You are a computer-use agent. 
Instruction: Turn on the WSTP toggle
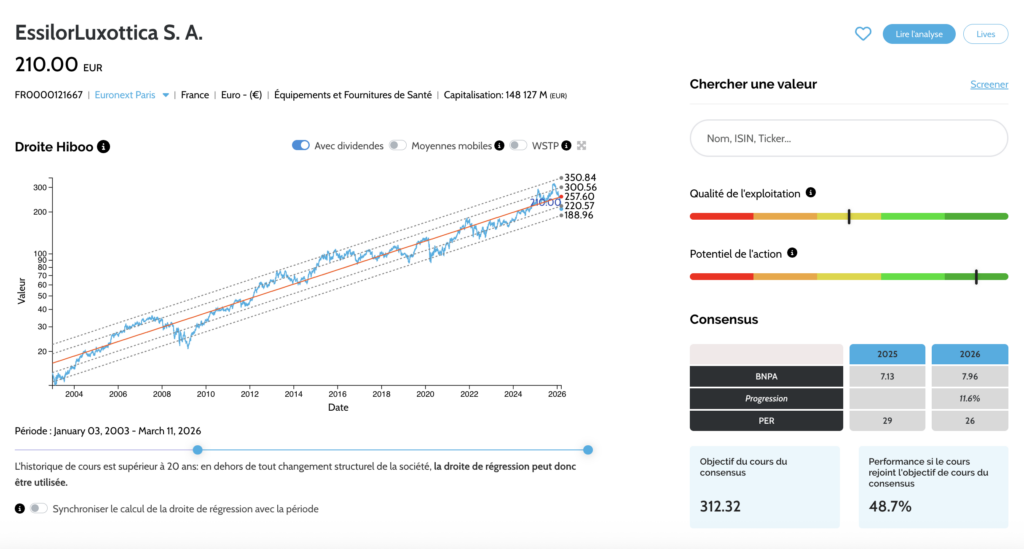click(517, 146)
